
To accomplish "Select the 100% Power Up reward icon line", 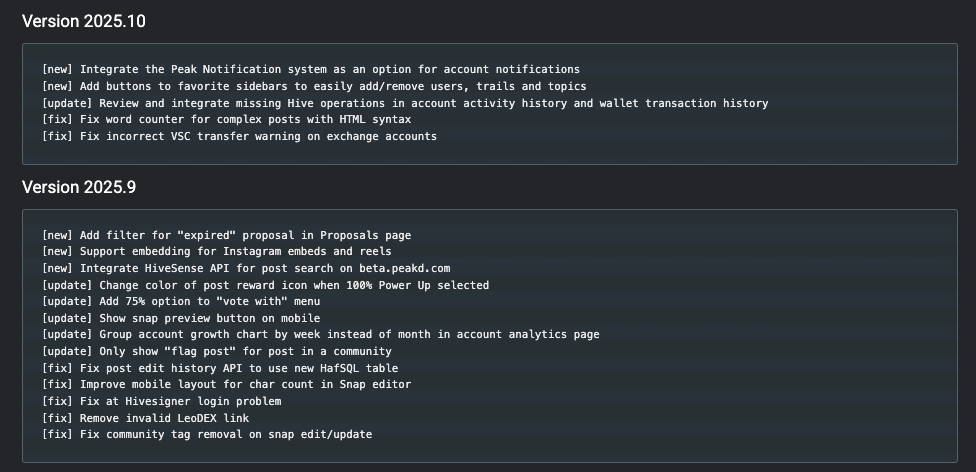I will (x=265, y=285).
